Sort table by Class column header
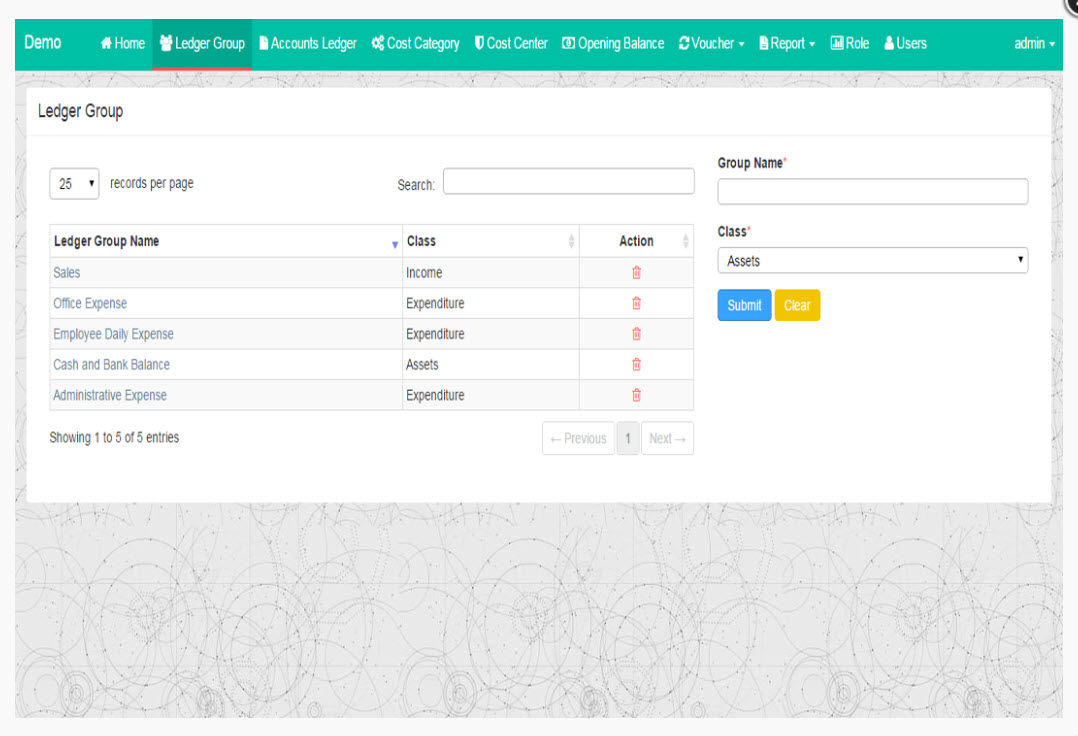This screenshot has height=736, width=1078. coord(490,241)
